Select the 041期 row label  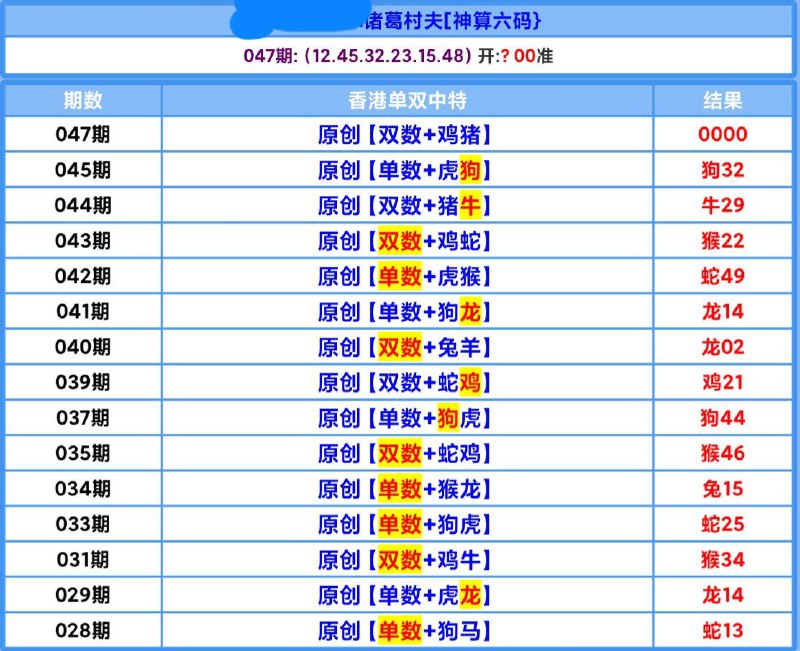(83, 311)
